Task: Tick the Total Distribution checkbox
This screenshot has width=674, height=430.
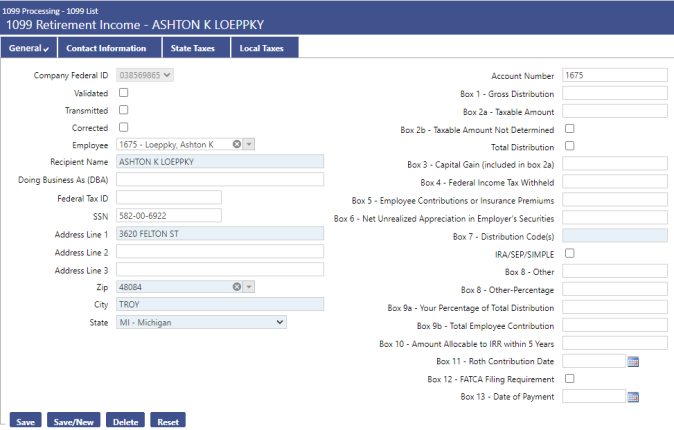Action: click(x=569, y=146)
